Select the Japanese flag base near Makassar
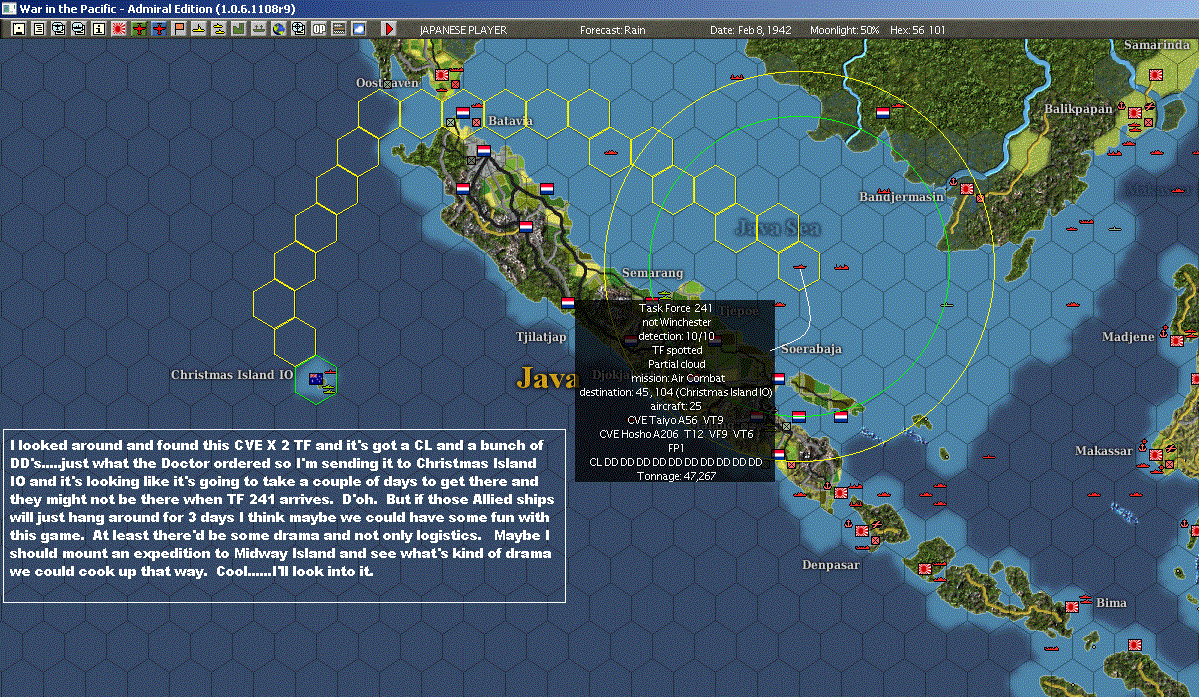This screenshot has height=697, width=1199. 1155,455
